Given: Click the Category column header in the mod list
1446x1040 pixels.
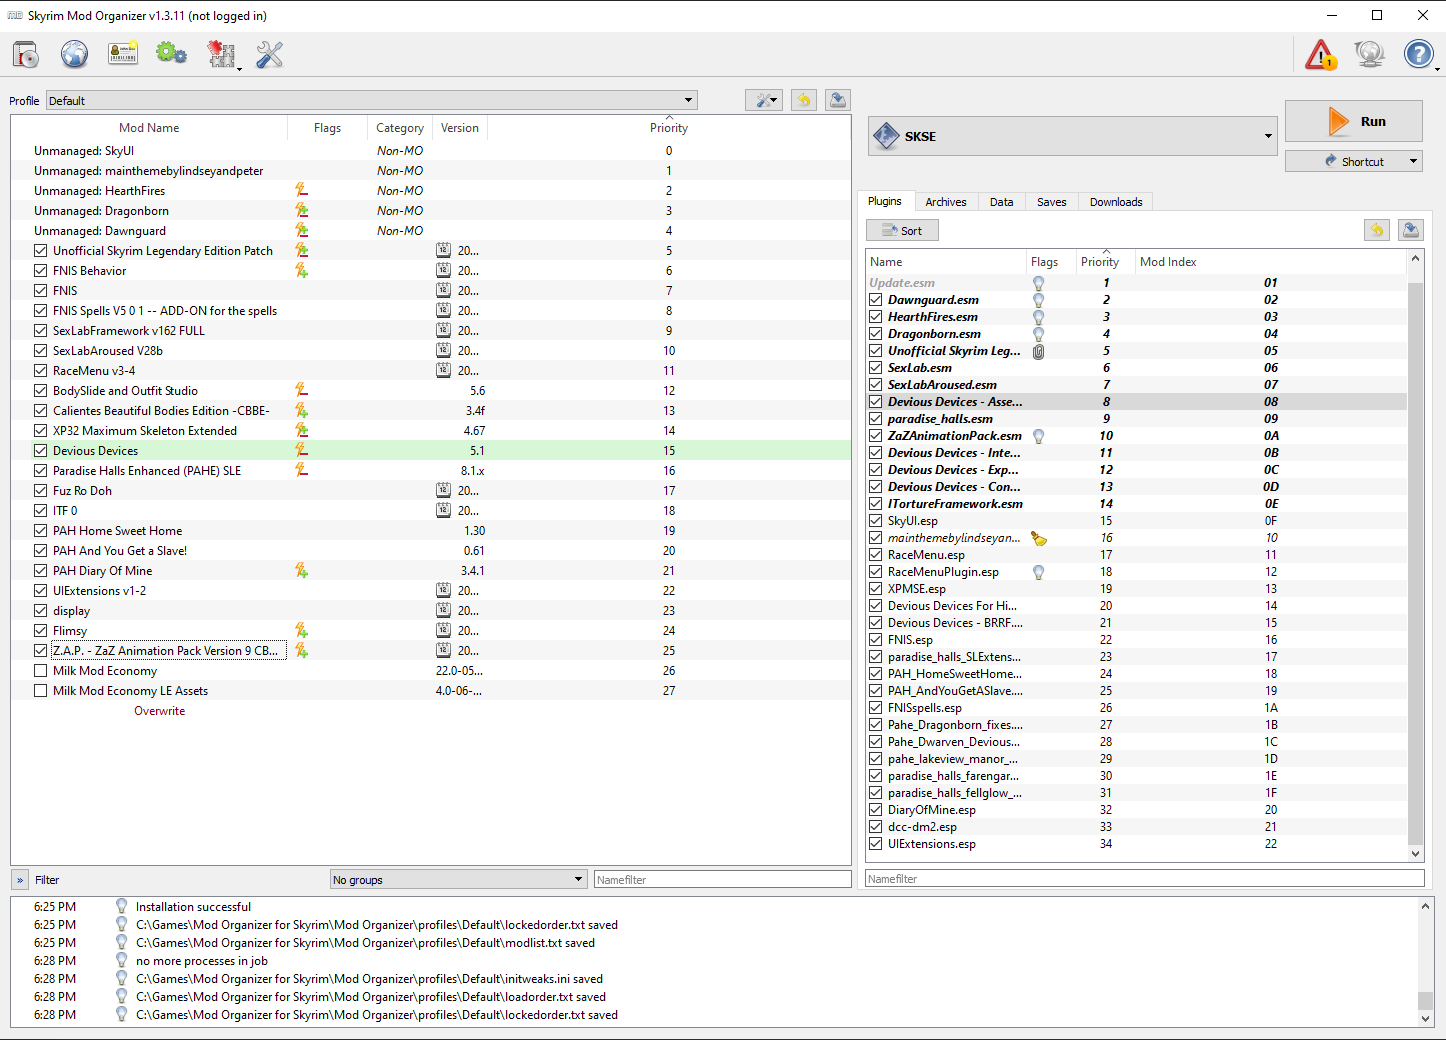Looking at the screenshot, I should (x=400, y=128).
